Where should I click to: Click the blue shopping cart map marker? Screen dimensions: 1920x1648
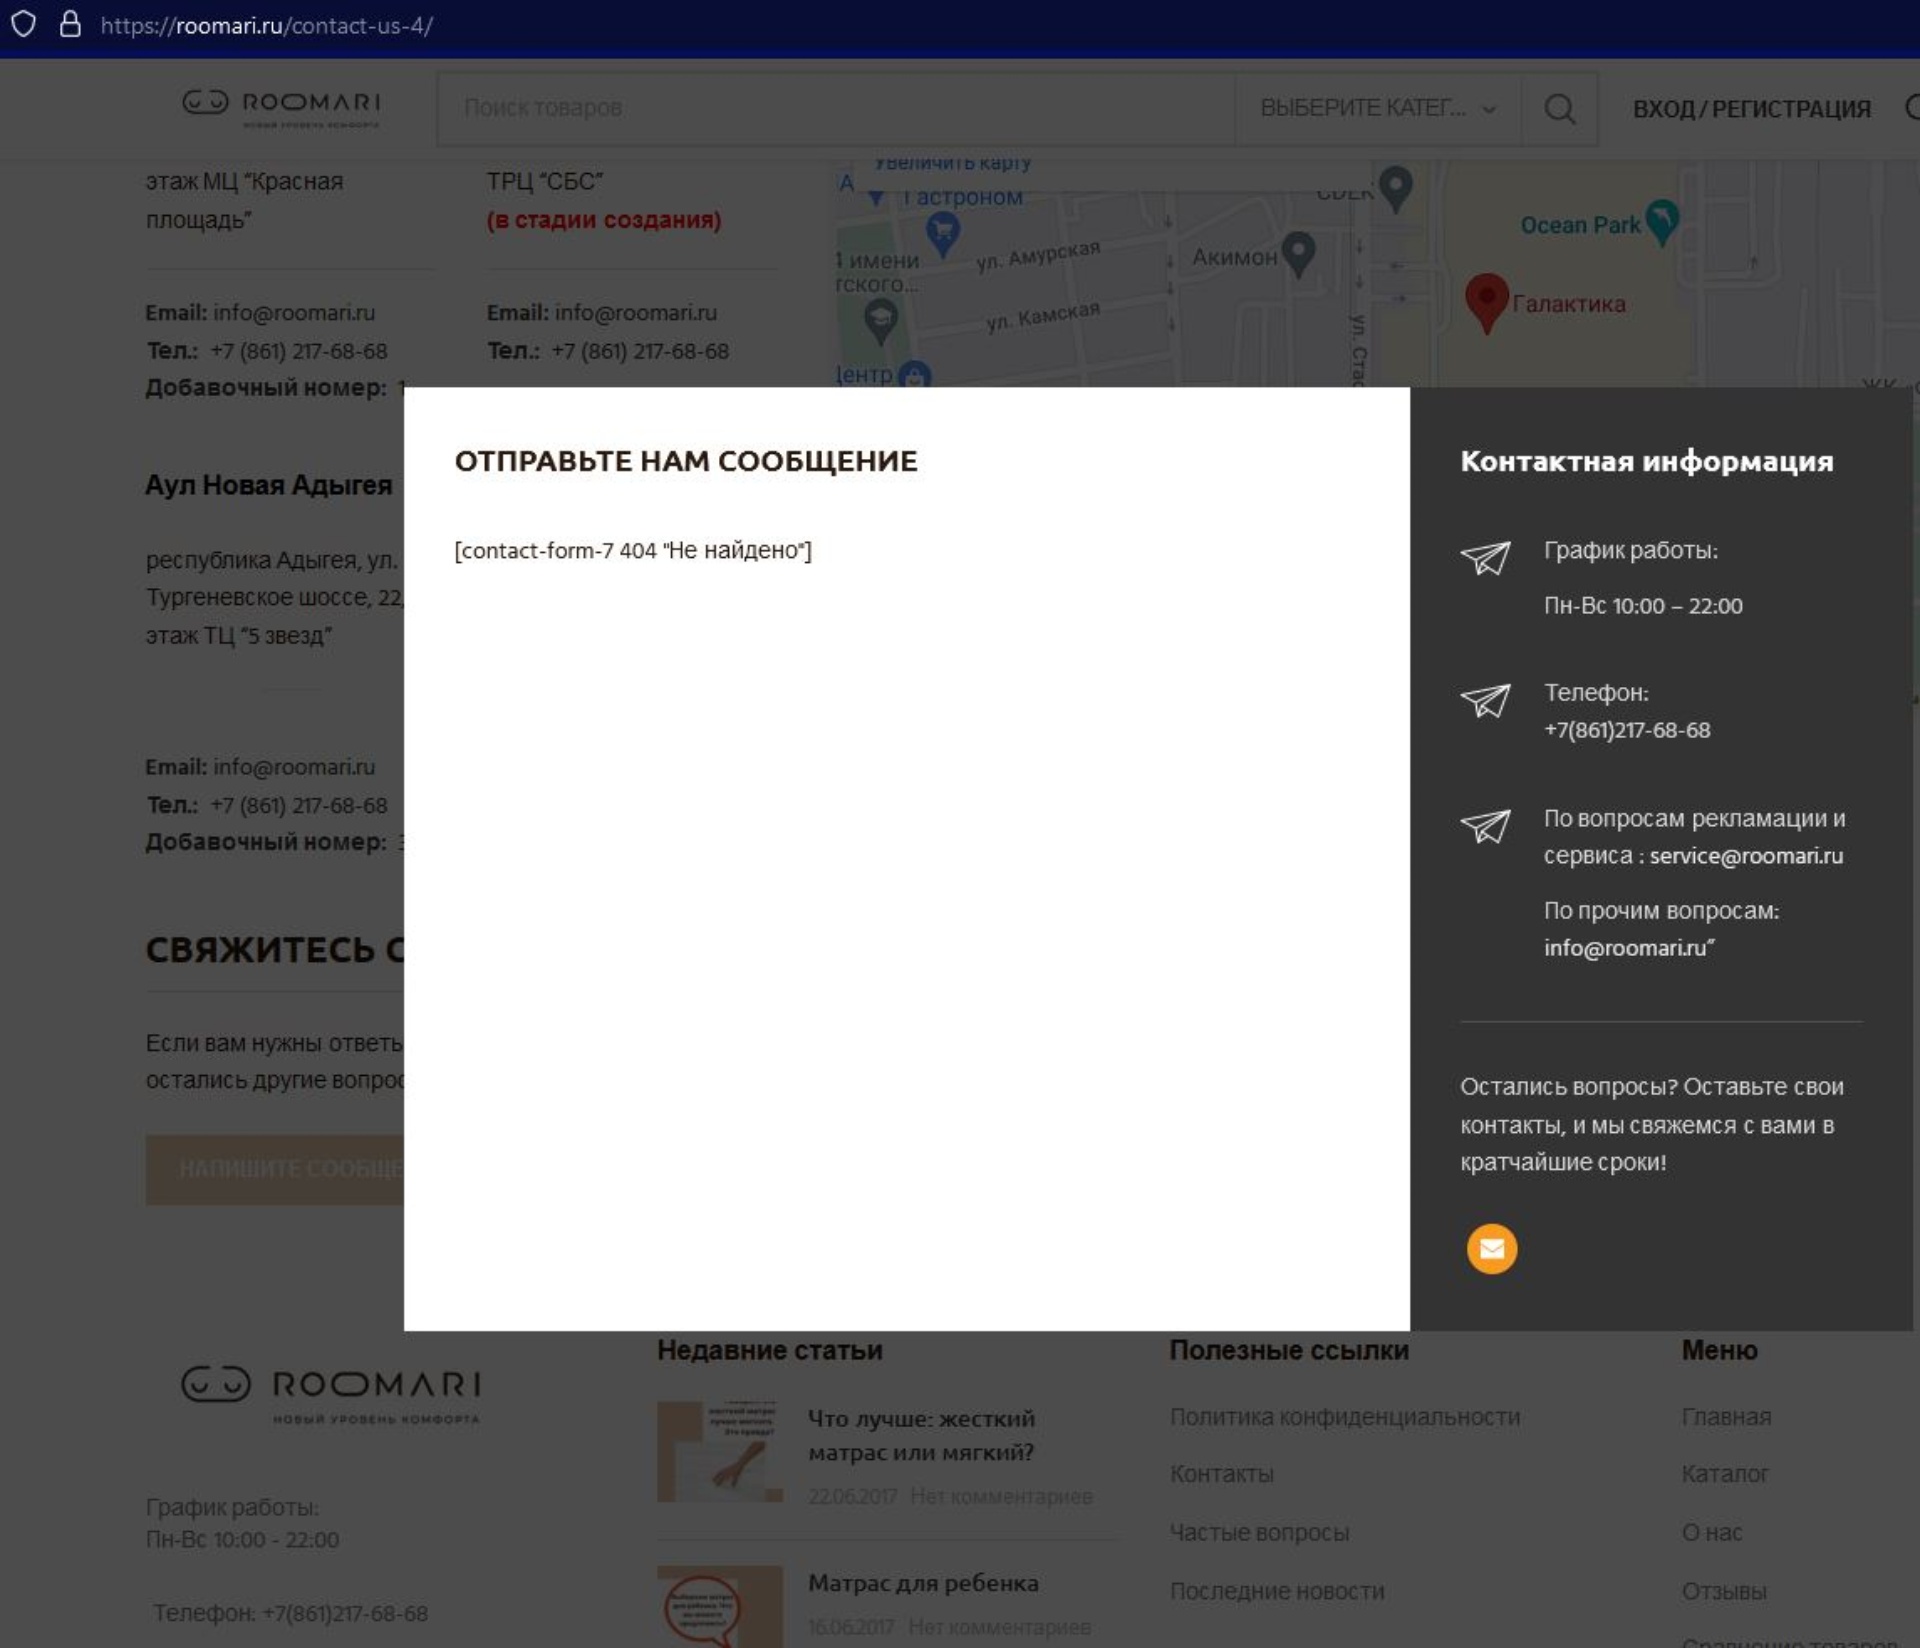942,234
